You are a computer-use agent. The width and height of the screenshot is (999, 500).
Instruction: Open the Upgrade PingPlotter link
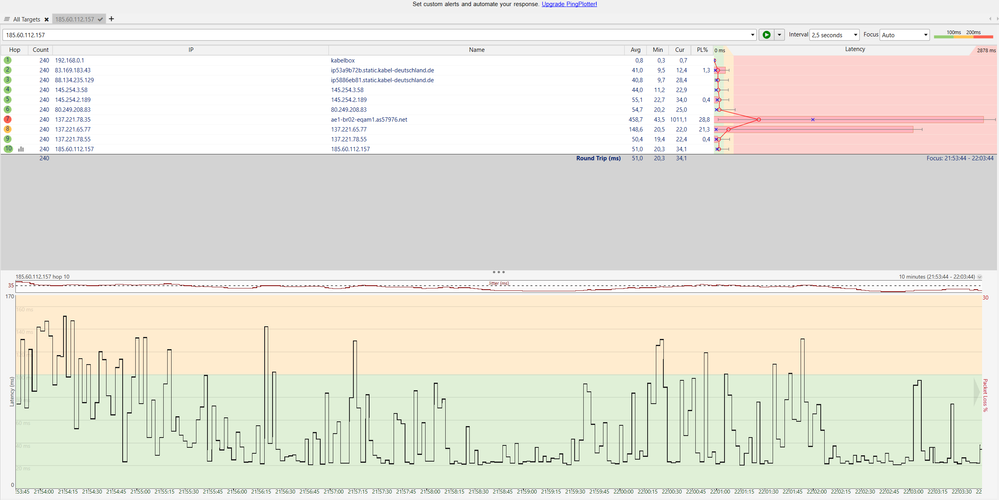coord(569,4)
